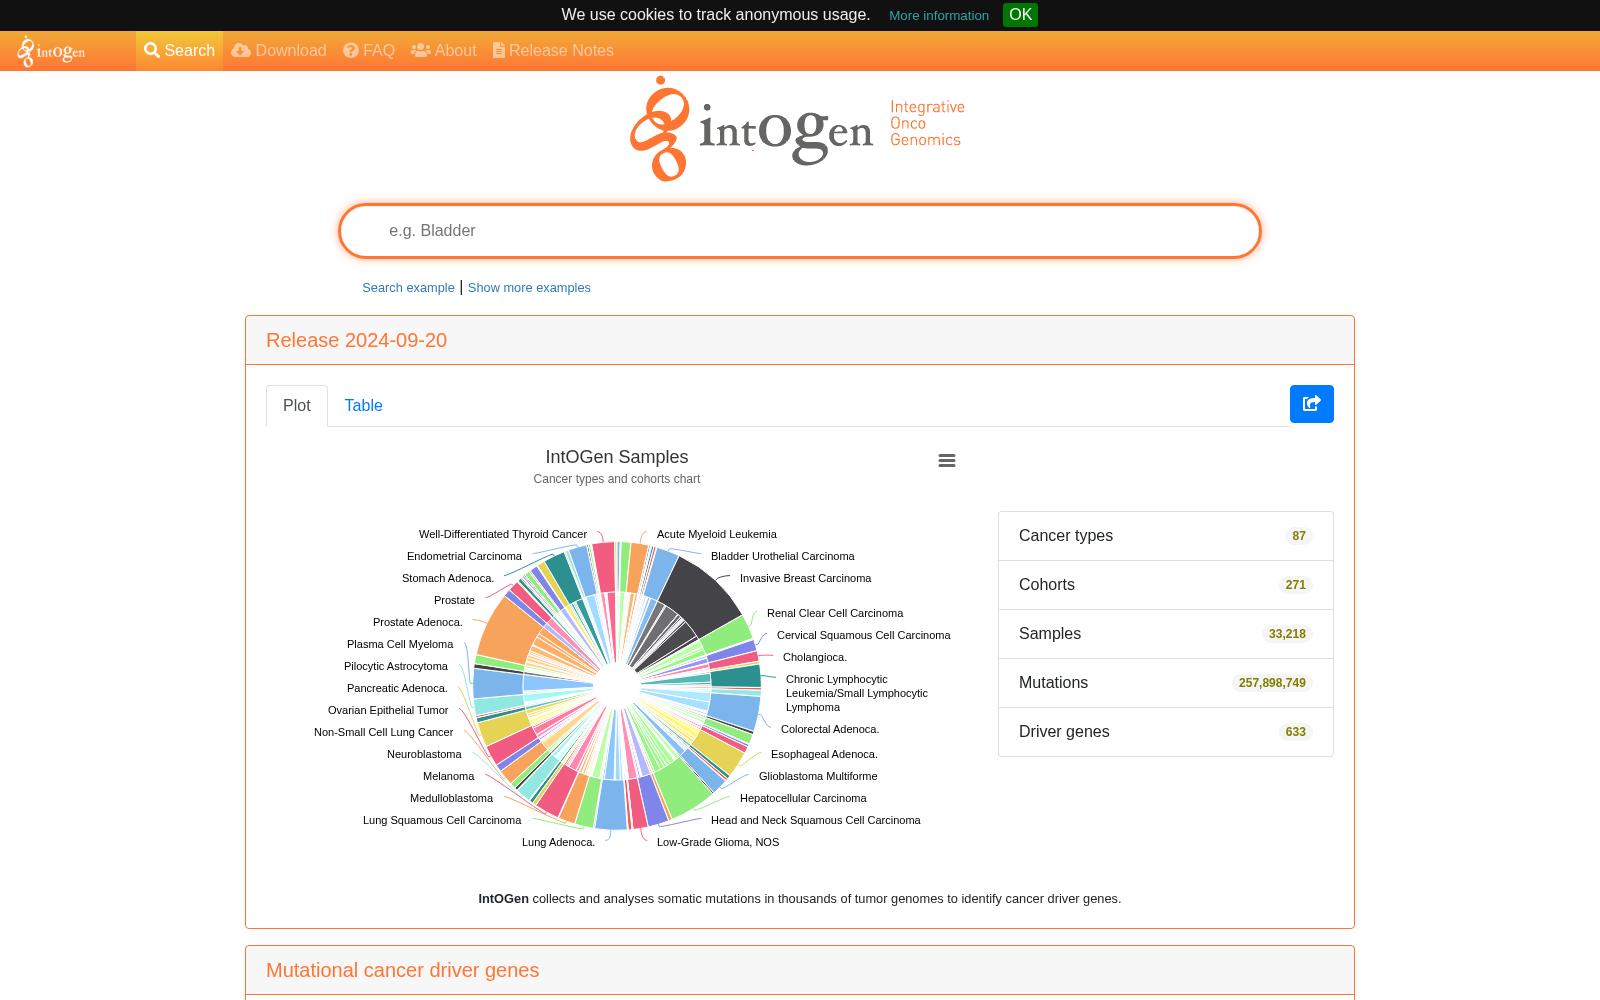
Task: Click the IntOGen Samples chart title
Action: coord(617,457)
